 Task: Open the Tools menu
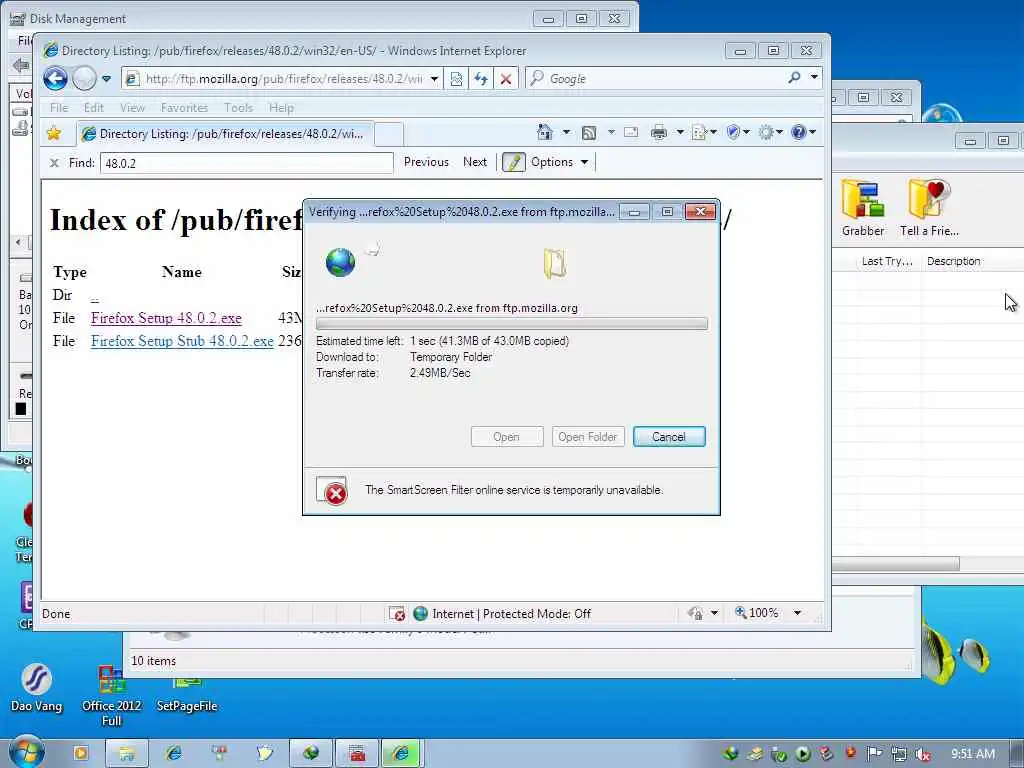(x=238, y=108)
